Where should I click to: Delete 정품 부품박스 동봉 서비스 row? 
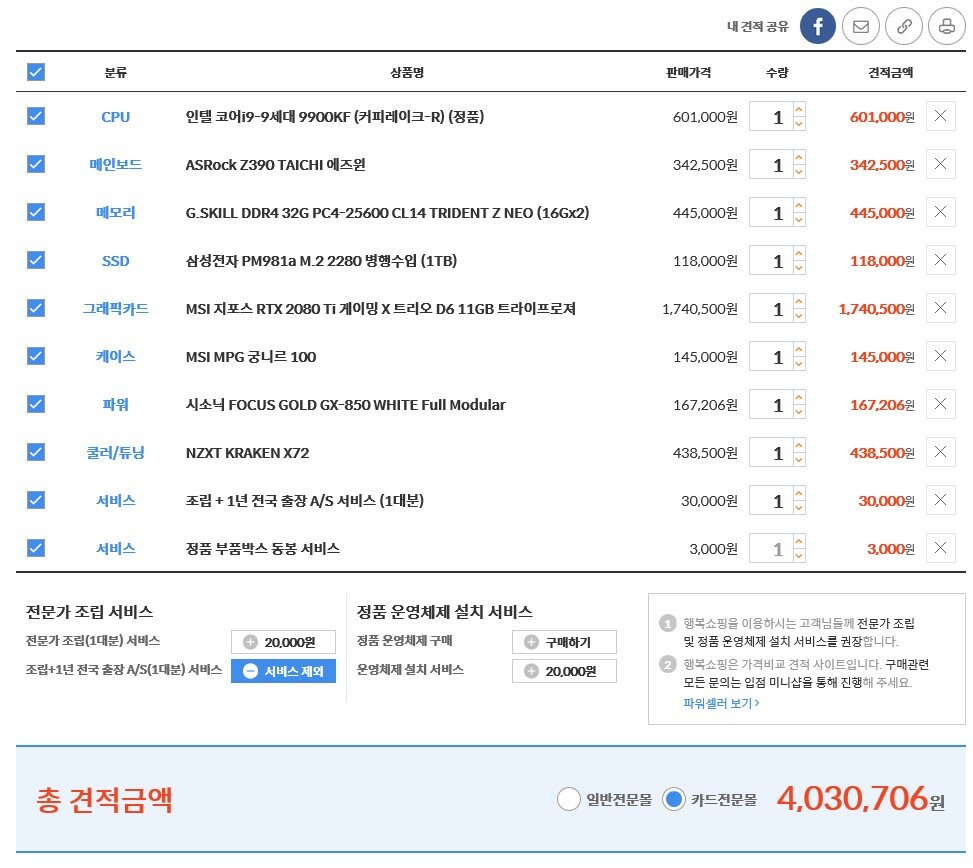pos(940,548)
